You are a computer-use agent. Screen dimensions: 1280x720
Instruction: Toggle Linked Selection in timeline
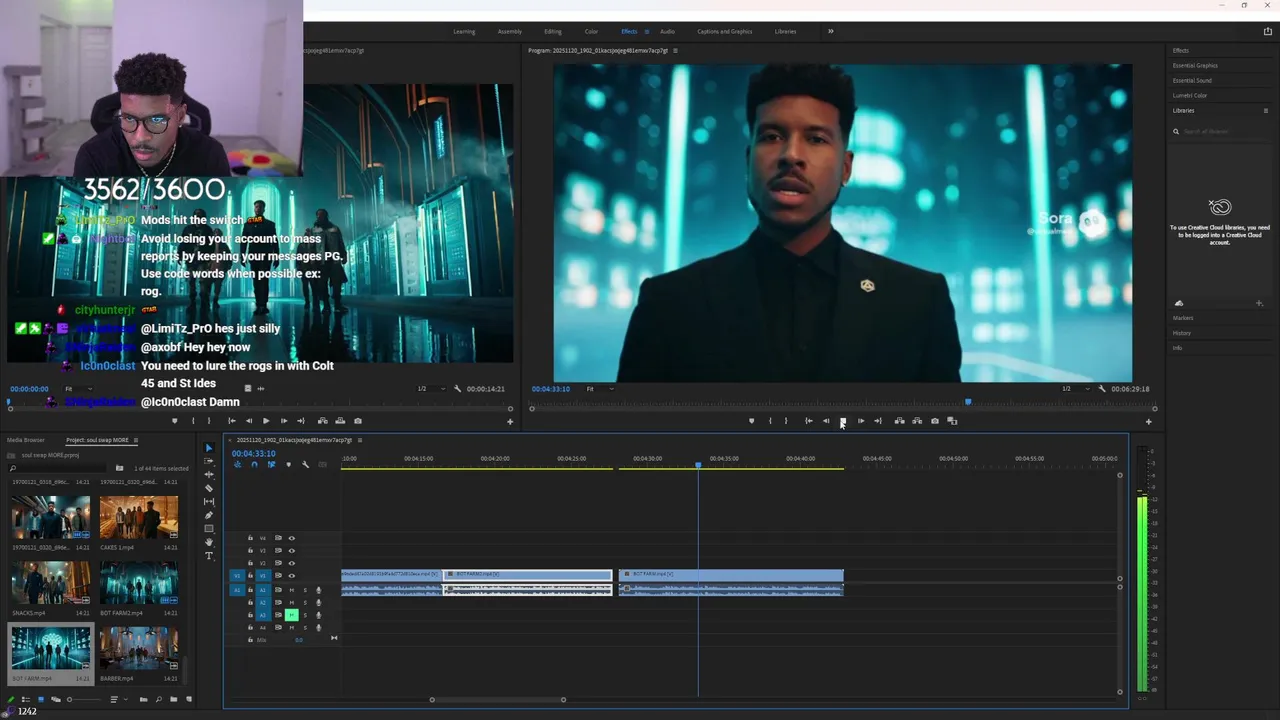(x=271, y=464)
